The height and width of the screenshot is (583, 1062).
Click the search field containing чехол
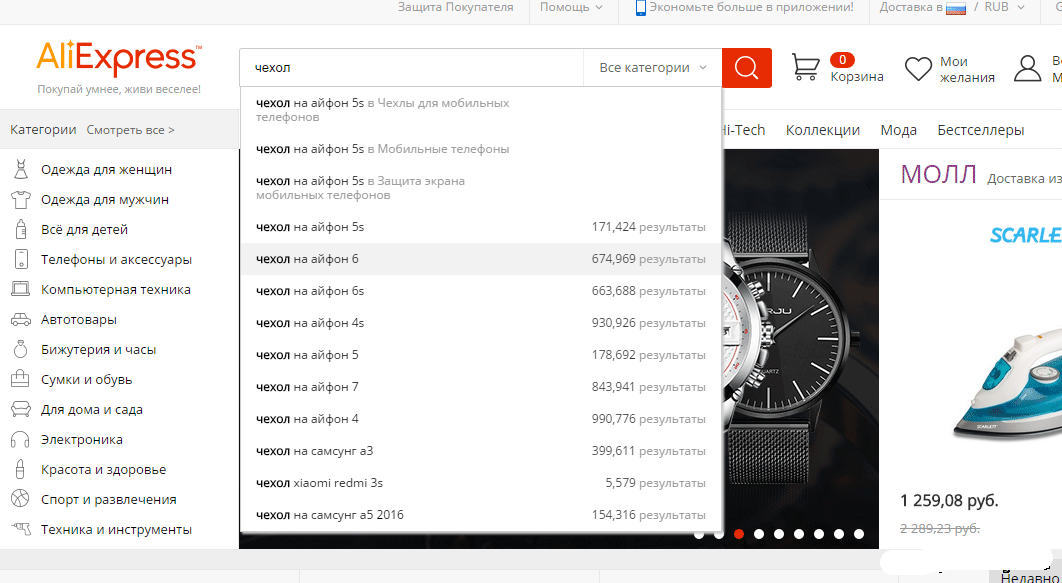[412, 68]
